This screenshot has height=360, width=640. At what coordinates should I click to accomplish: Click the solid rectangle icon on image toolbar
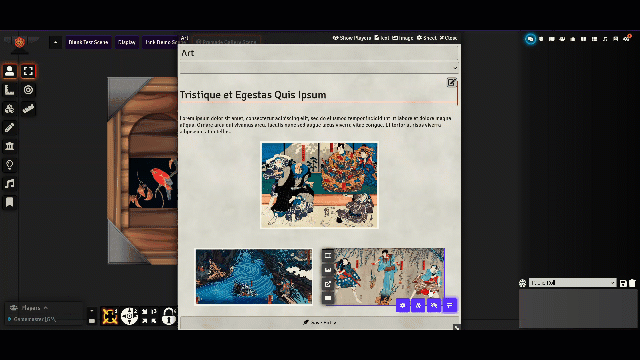pos(328,298)
